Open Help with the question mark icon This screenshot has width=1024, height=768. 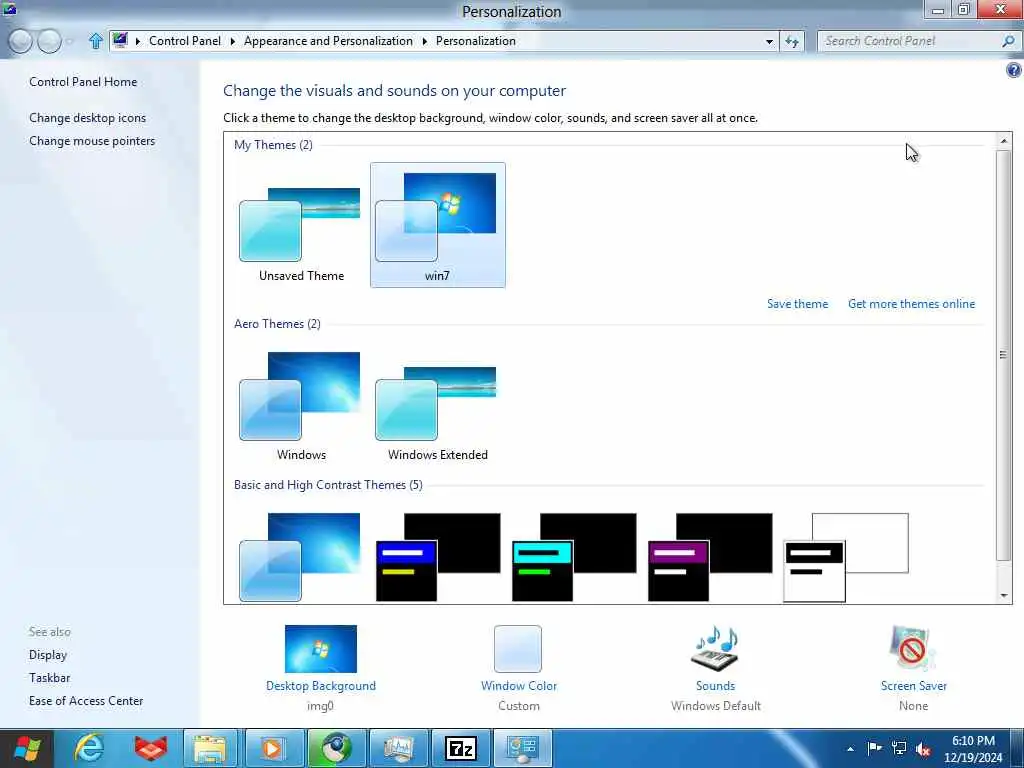1014,70
